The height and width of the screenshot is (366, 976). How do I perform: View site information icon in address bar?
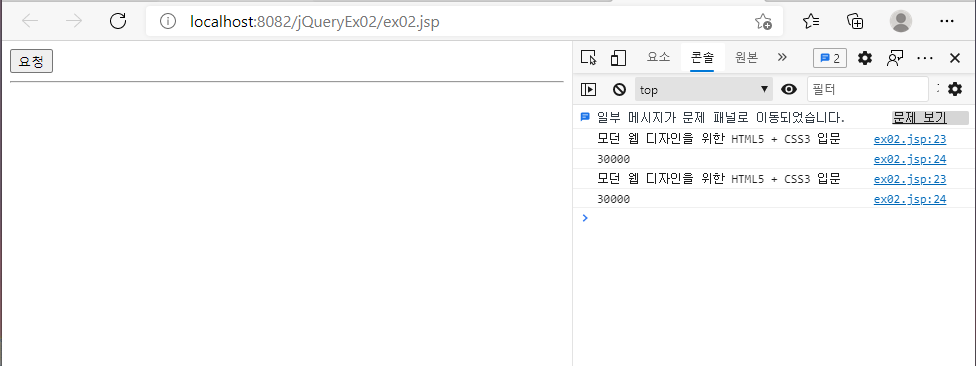coord(168,22)
